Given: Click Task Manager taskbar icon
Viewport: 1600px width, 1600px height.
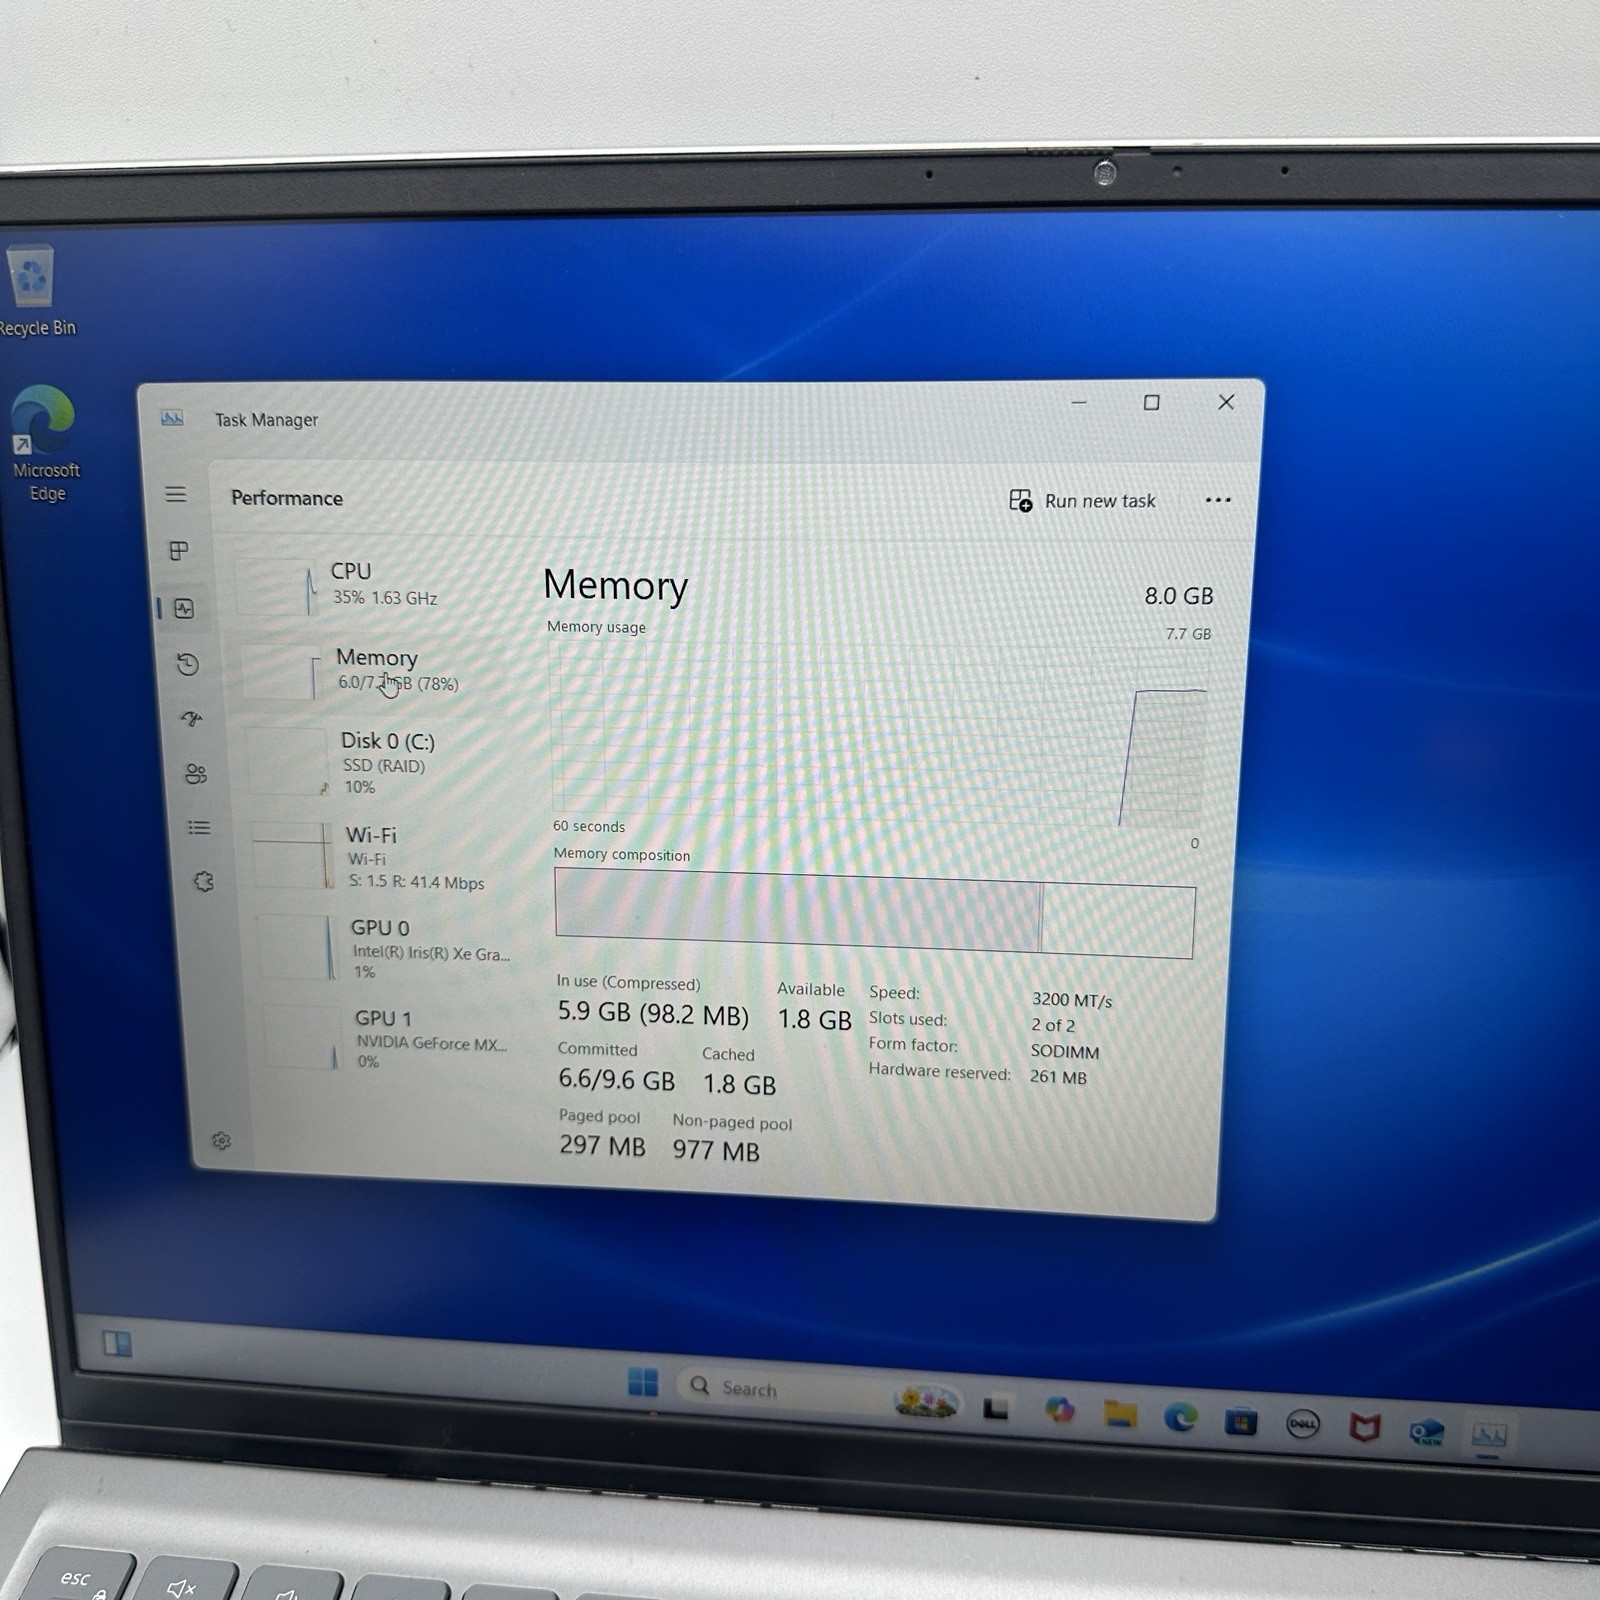Looking at the screenshot, I should pos(1488,1436).
